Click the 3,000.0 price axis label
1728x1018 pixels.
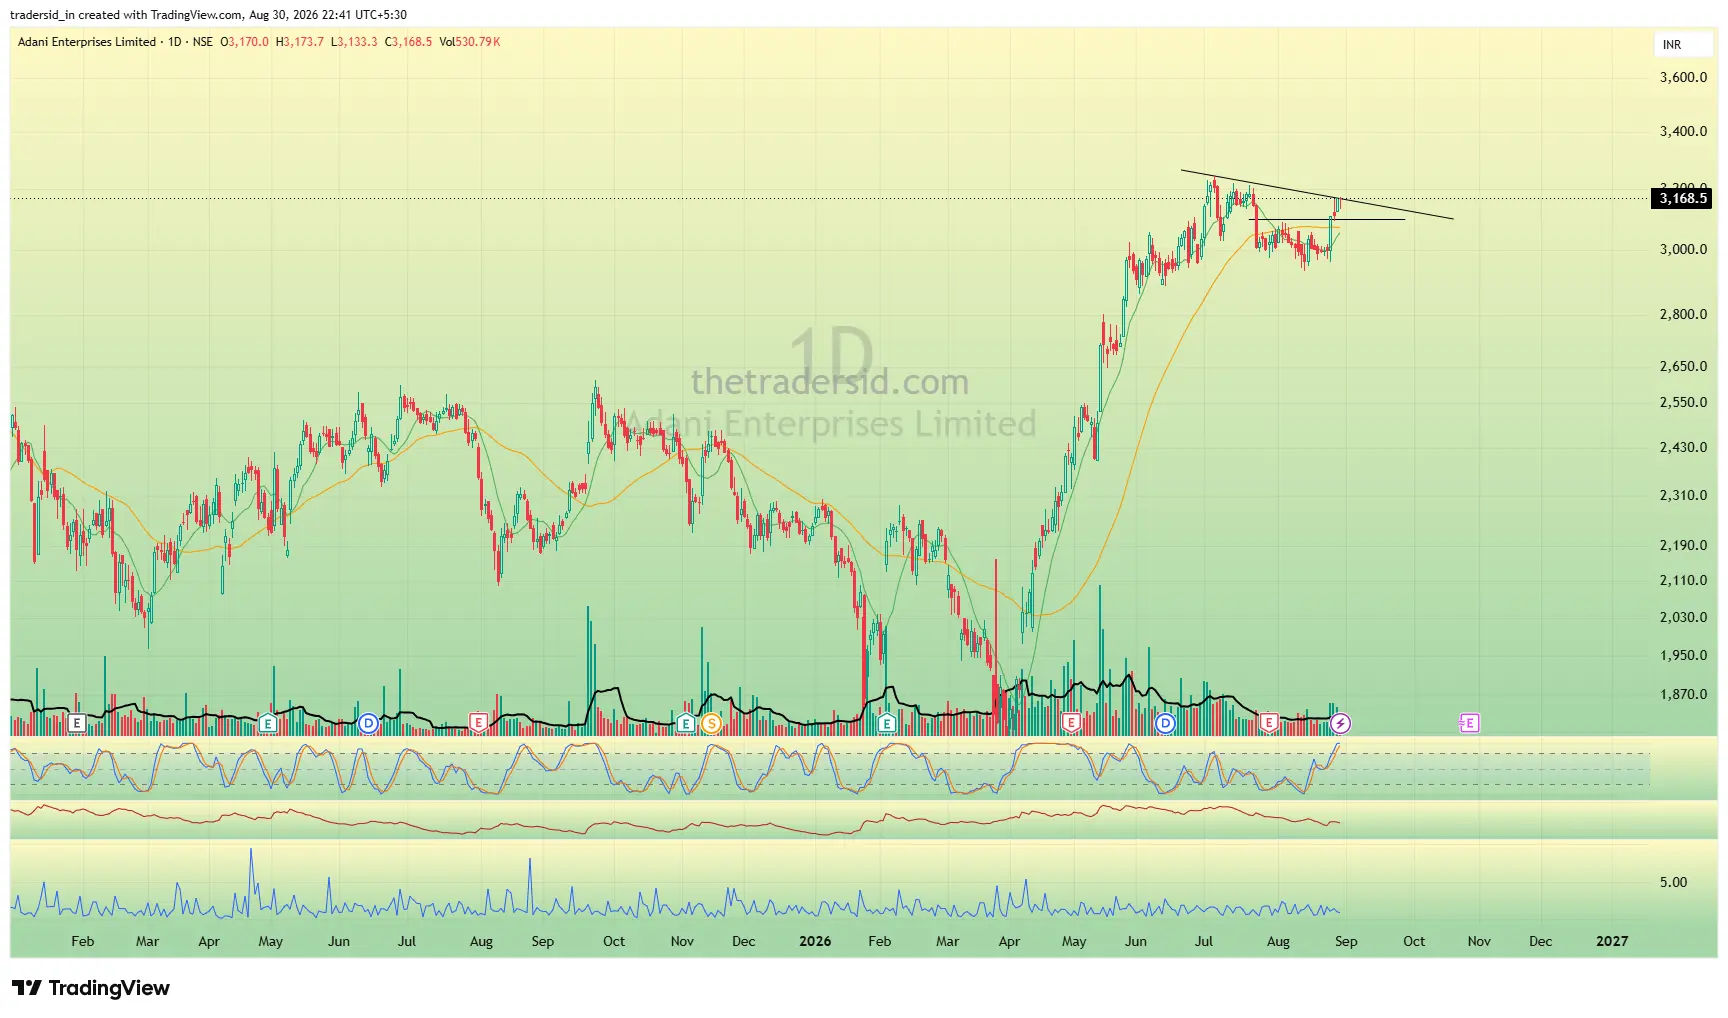click(x=1683, y=249)
